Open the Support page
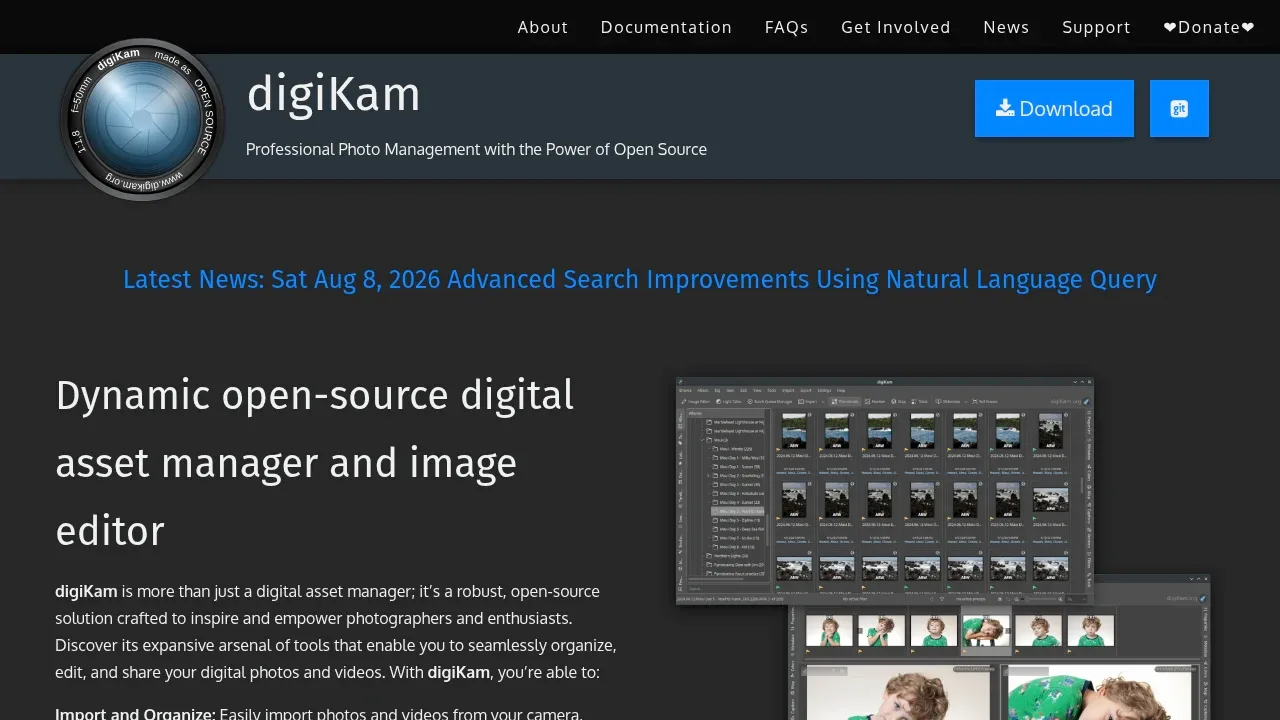This screenshot has width=1280, height=720. pyautogui.click(x=1096, y=27)
